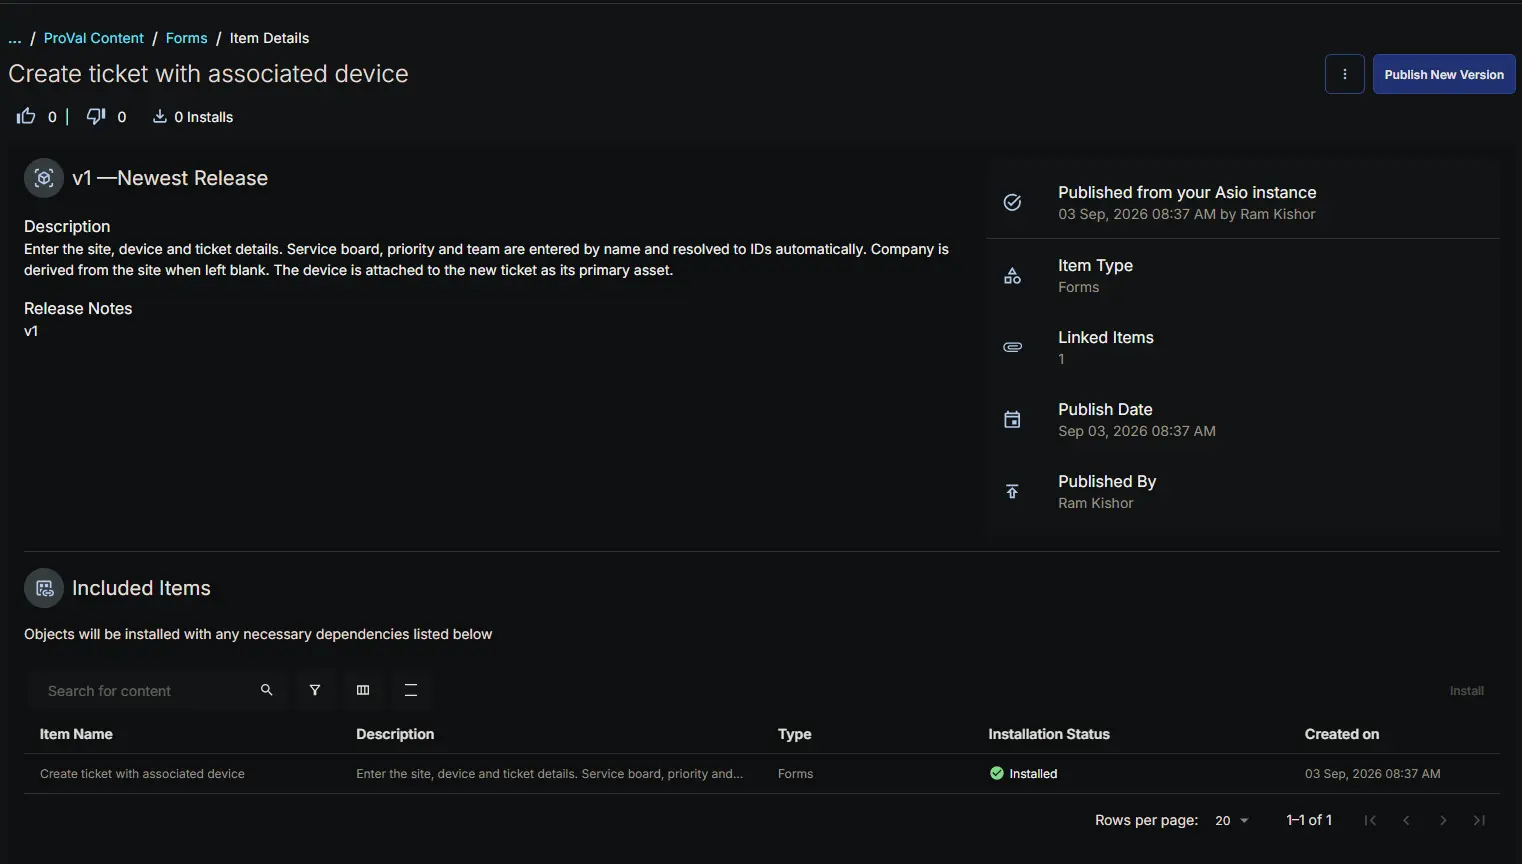
Task: Click the Linked Items paperclip icon
Action: click(x=1012, y=347)
